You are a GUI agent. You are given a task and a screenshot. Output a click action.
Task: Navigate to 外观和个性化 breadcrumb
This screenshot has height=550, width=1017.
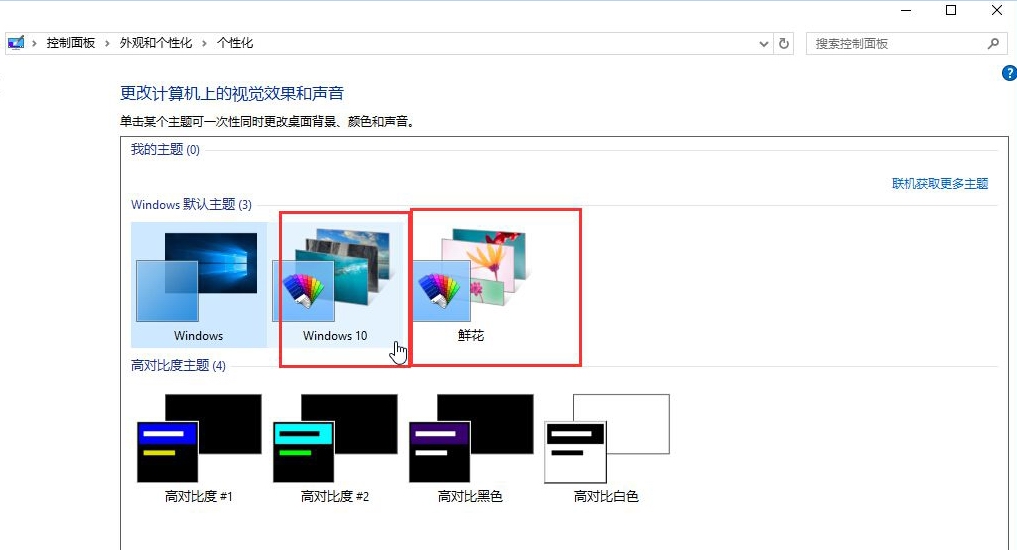point(156,43)
